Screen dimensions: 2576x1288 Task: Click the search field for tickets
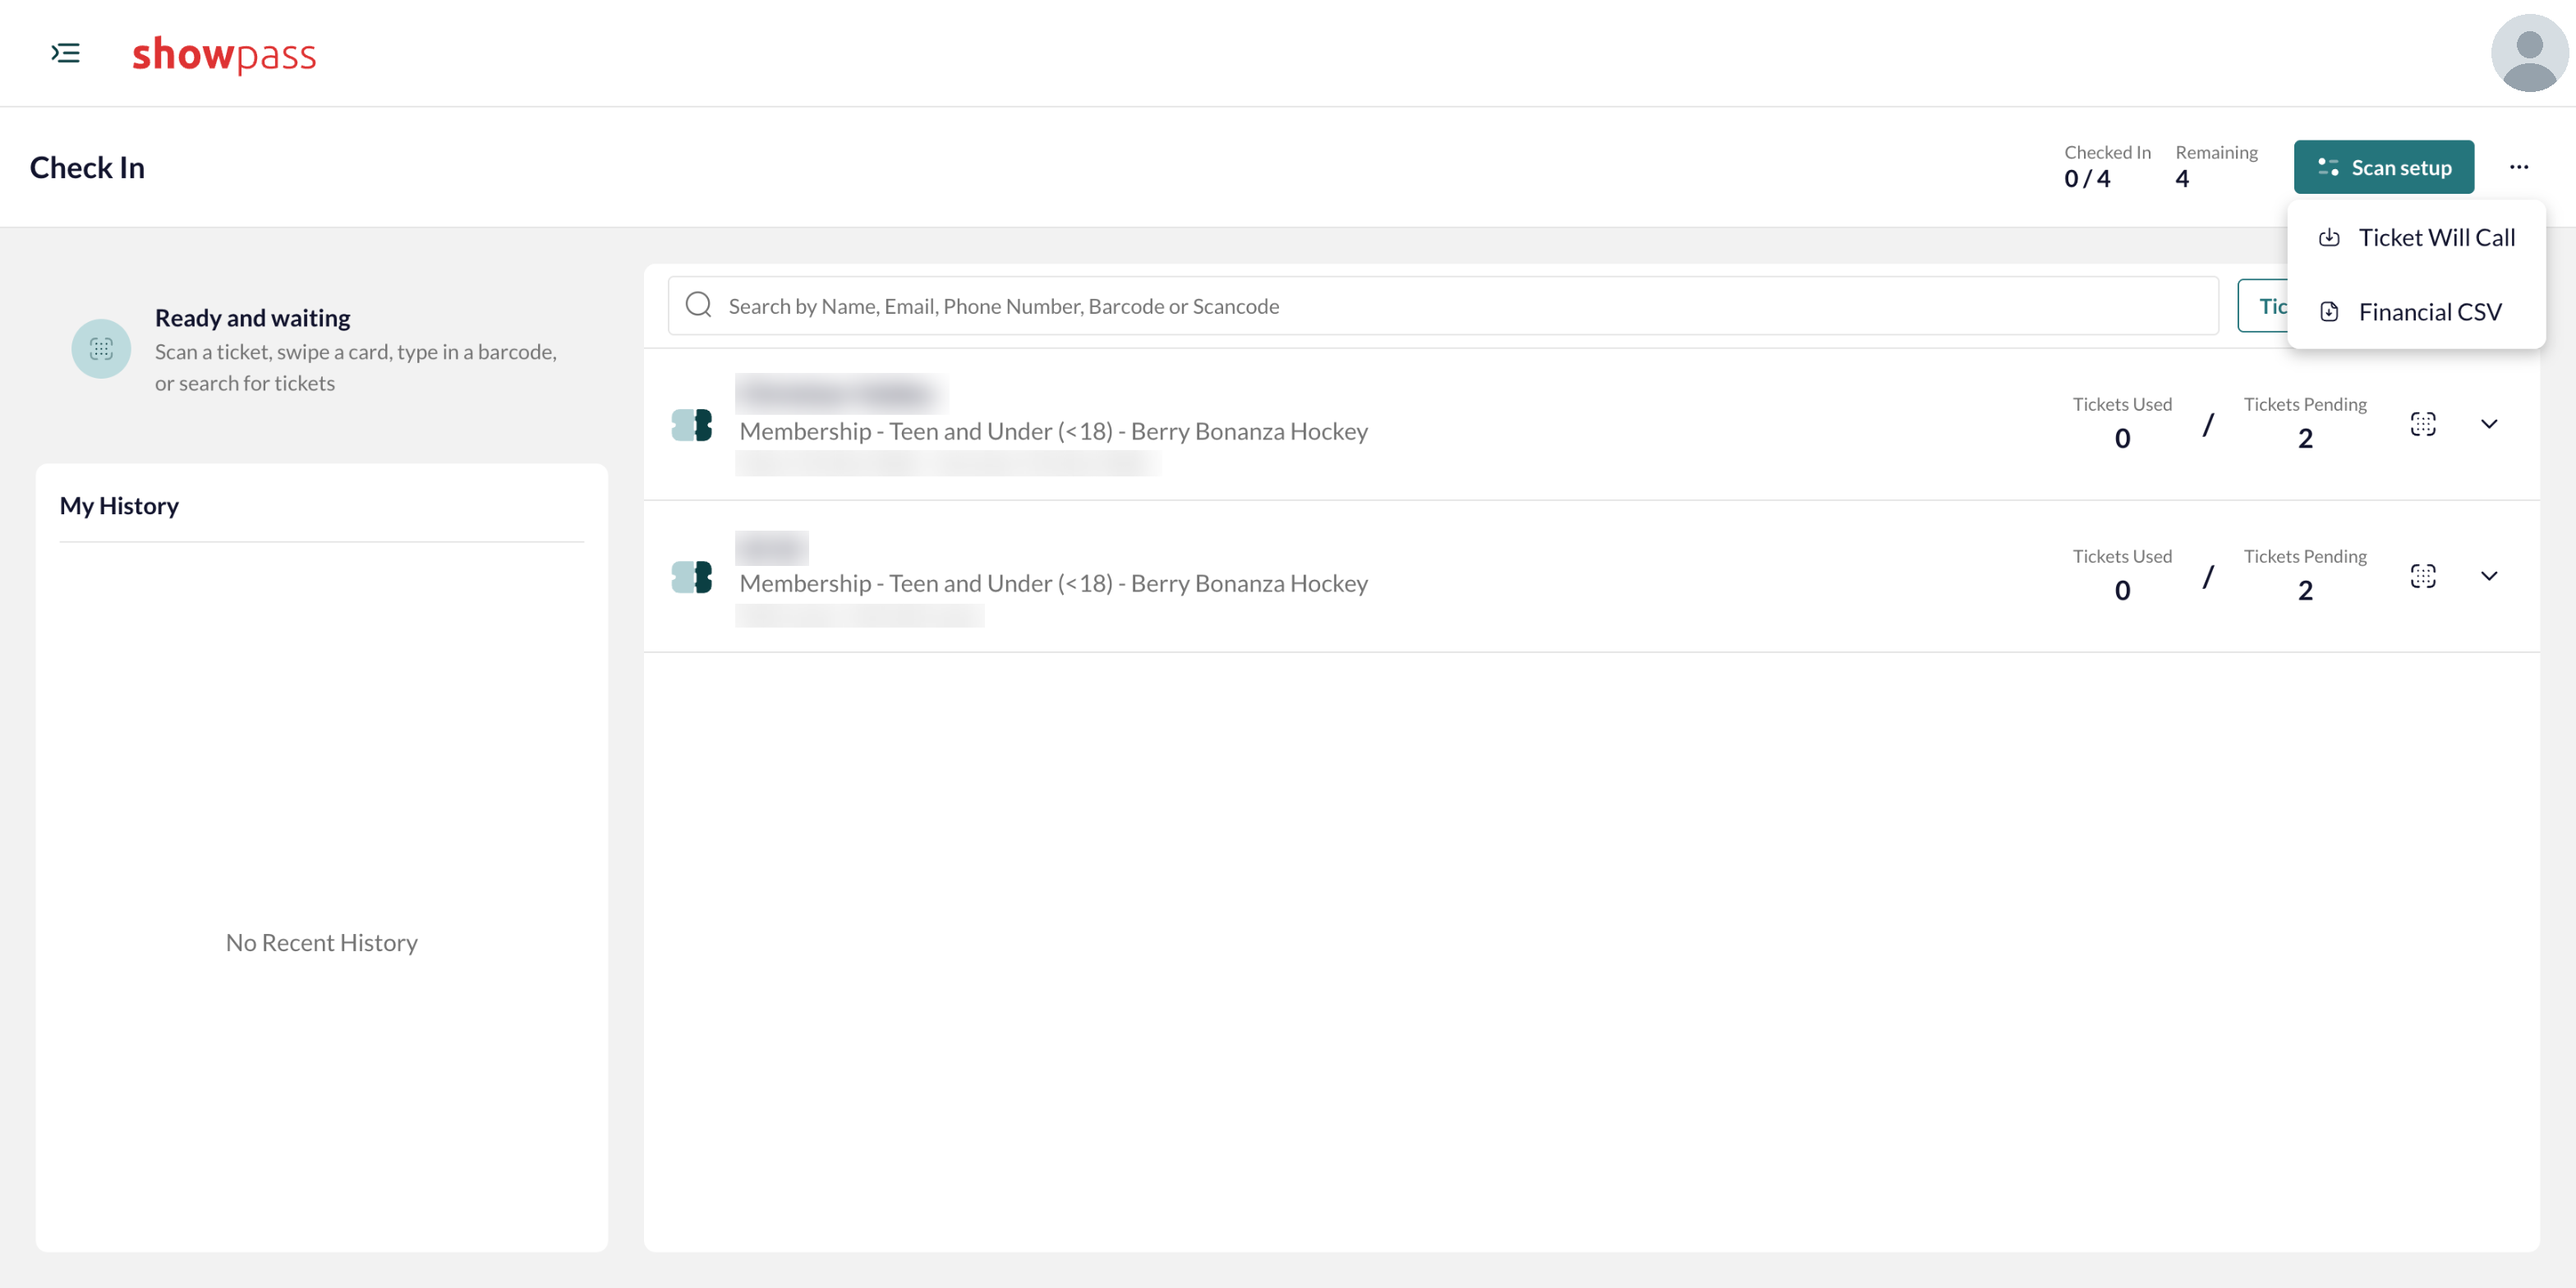tap(1443, 306)
